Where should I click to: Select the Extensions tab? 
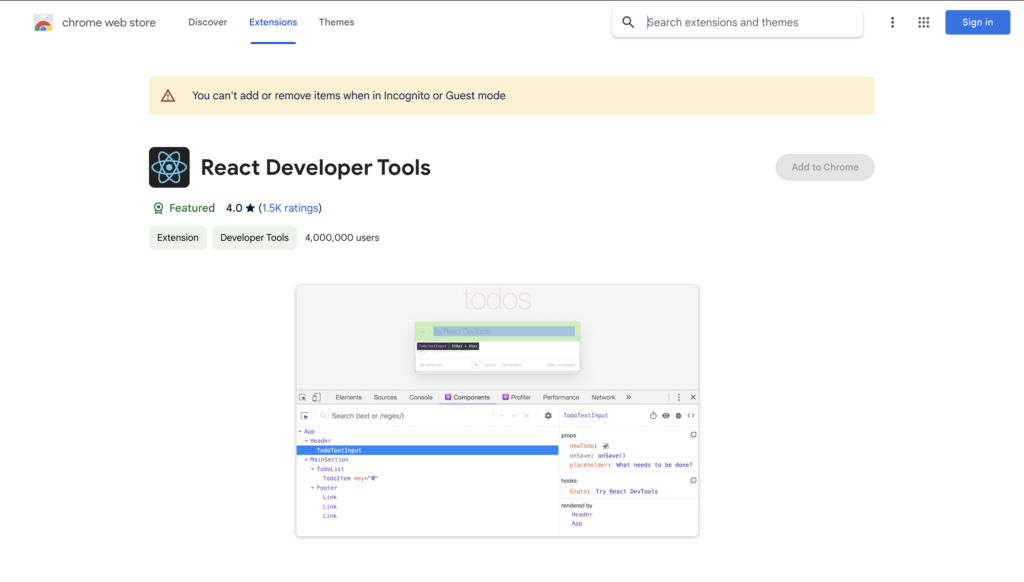pyautogui.click(x=272, y=21)
